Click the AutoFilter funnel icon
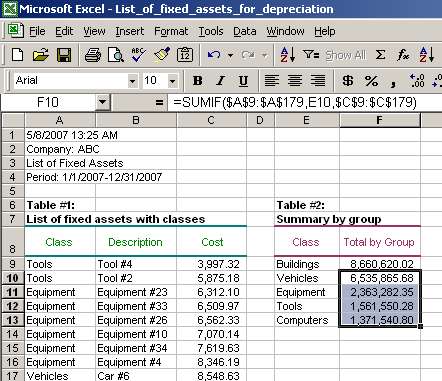This screenshot has width=442, height=381. point(311,54)
